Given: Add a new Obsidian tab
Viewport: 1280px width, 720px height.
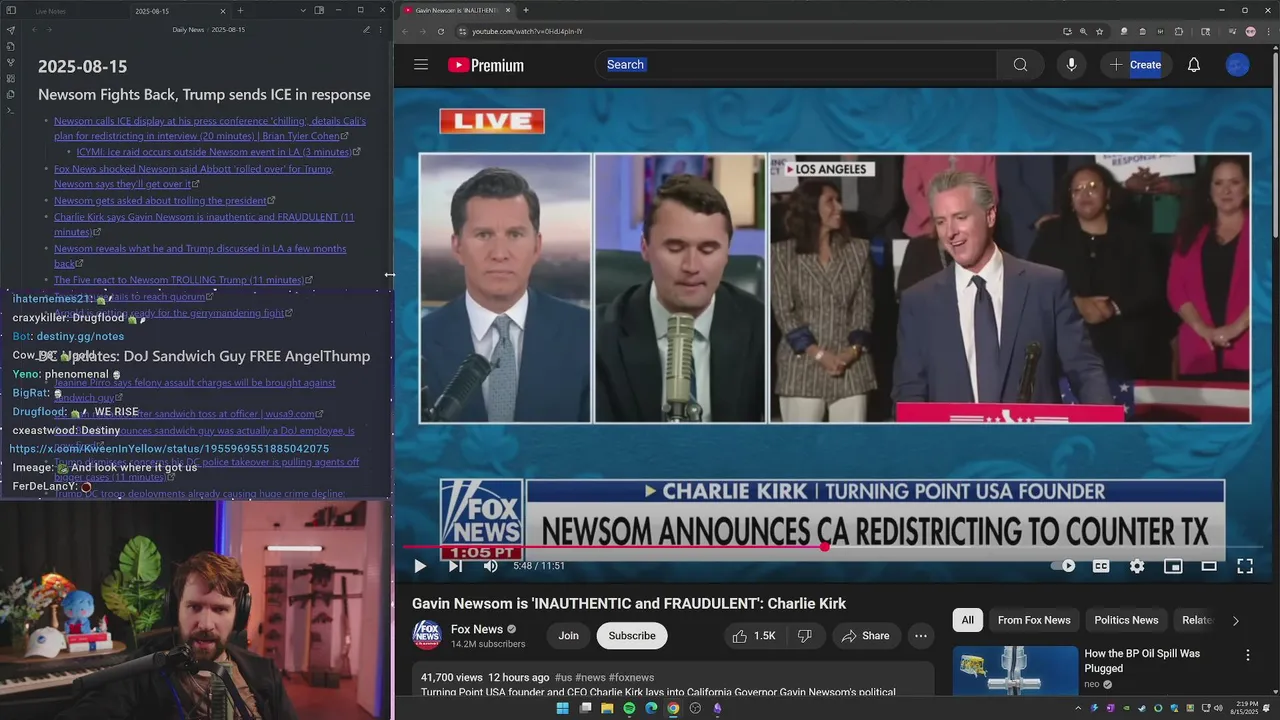Looking at the screenshot, I should [240, 10].
